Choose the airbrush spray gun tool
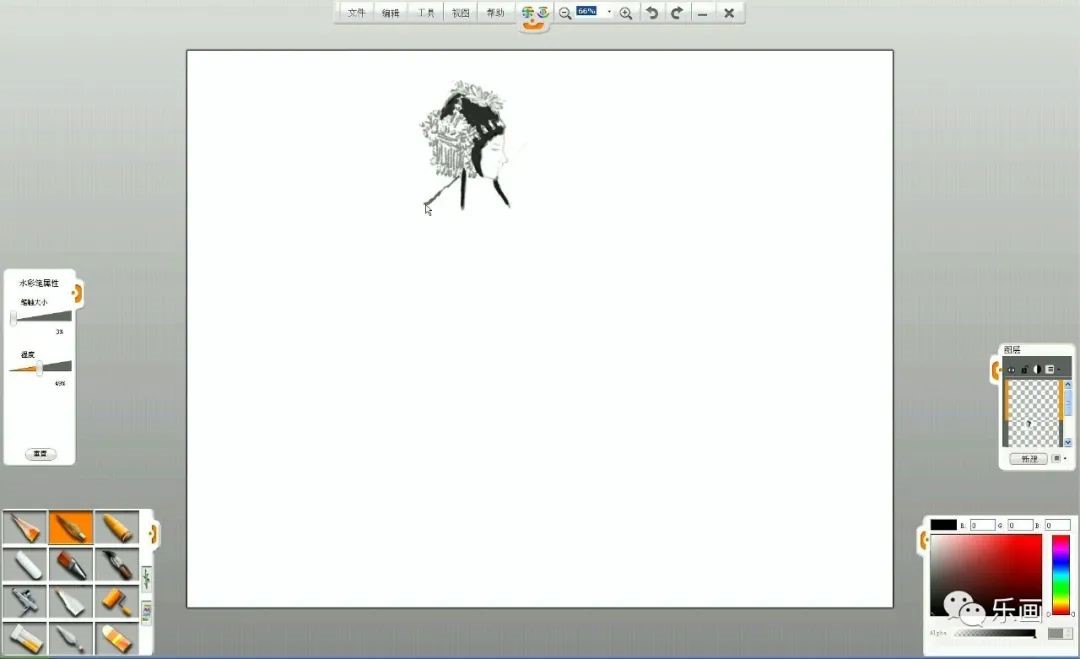 click(25, 601)
